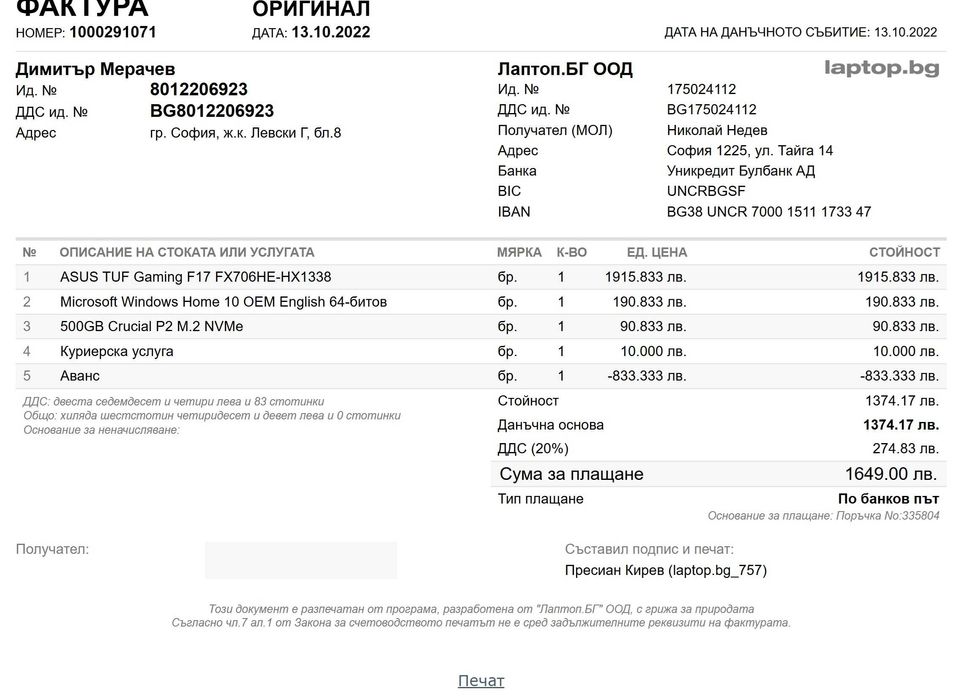Viewport: 972px width, 699px height.
Task: Click buyer VAT number BG8012206923
Action: coord(212,111)
